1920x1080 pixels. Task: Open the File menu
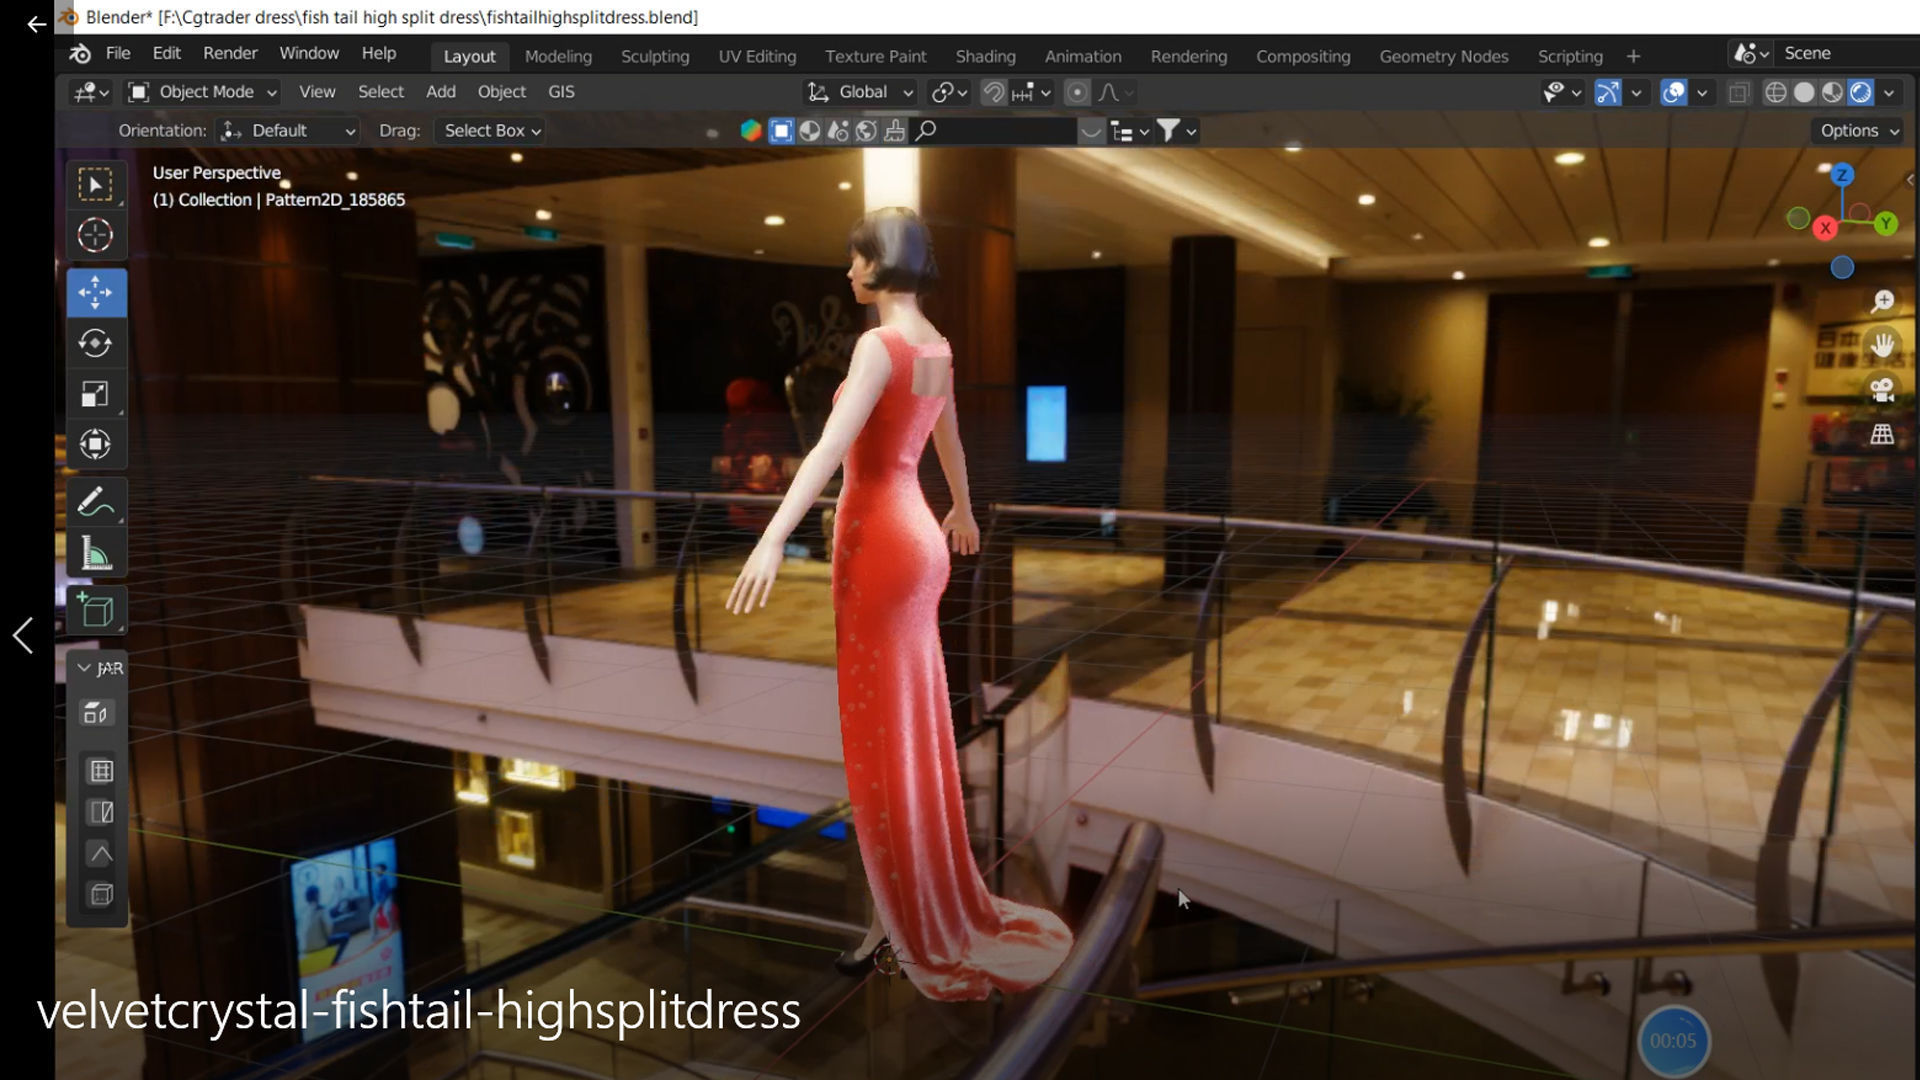point(118,54)
